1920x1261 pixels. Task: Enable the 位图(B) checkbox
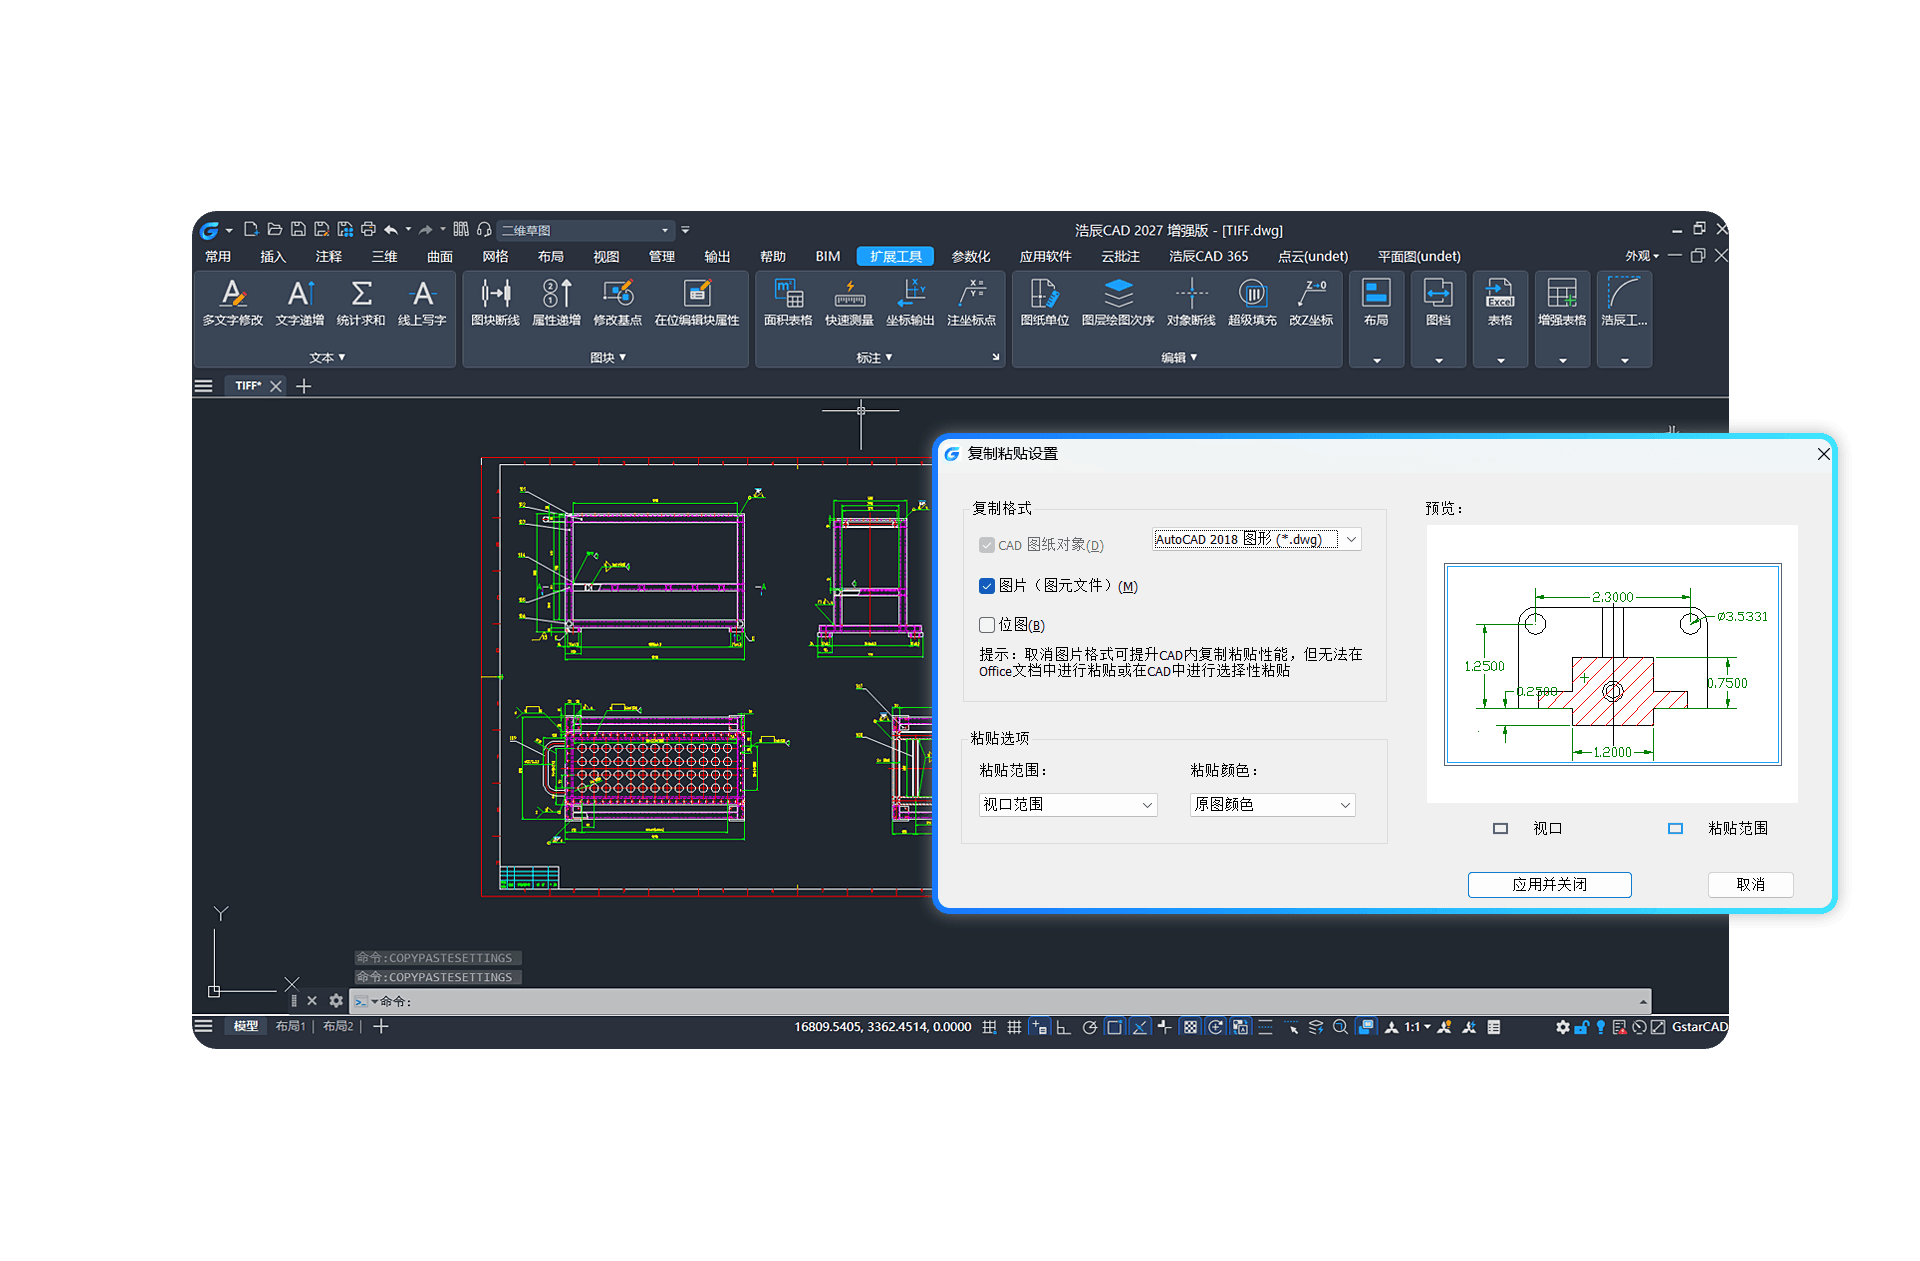coord(987,625)
